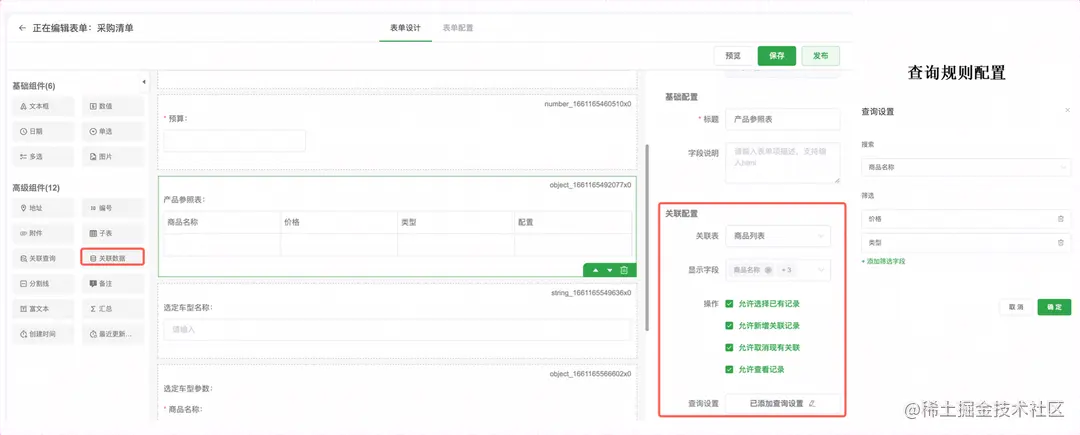Add the 文本框 text box component
This screenshot has width=1080, height=435.
point(43,106)
